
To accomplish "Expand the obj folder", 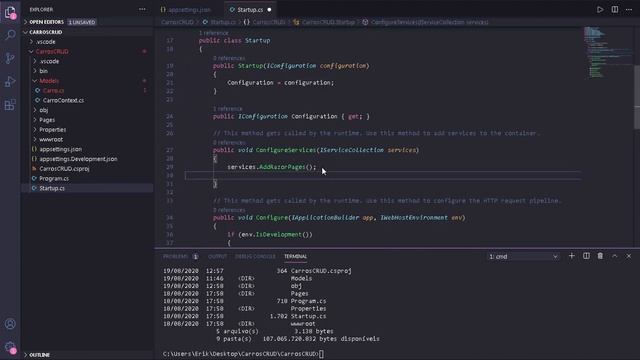I will pyautogui.click(x=87, y=110).
